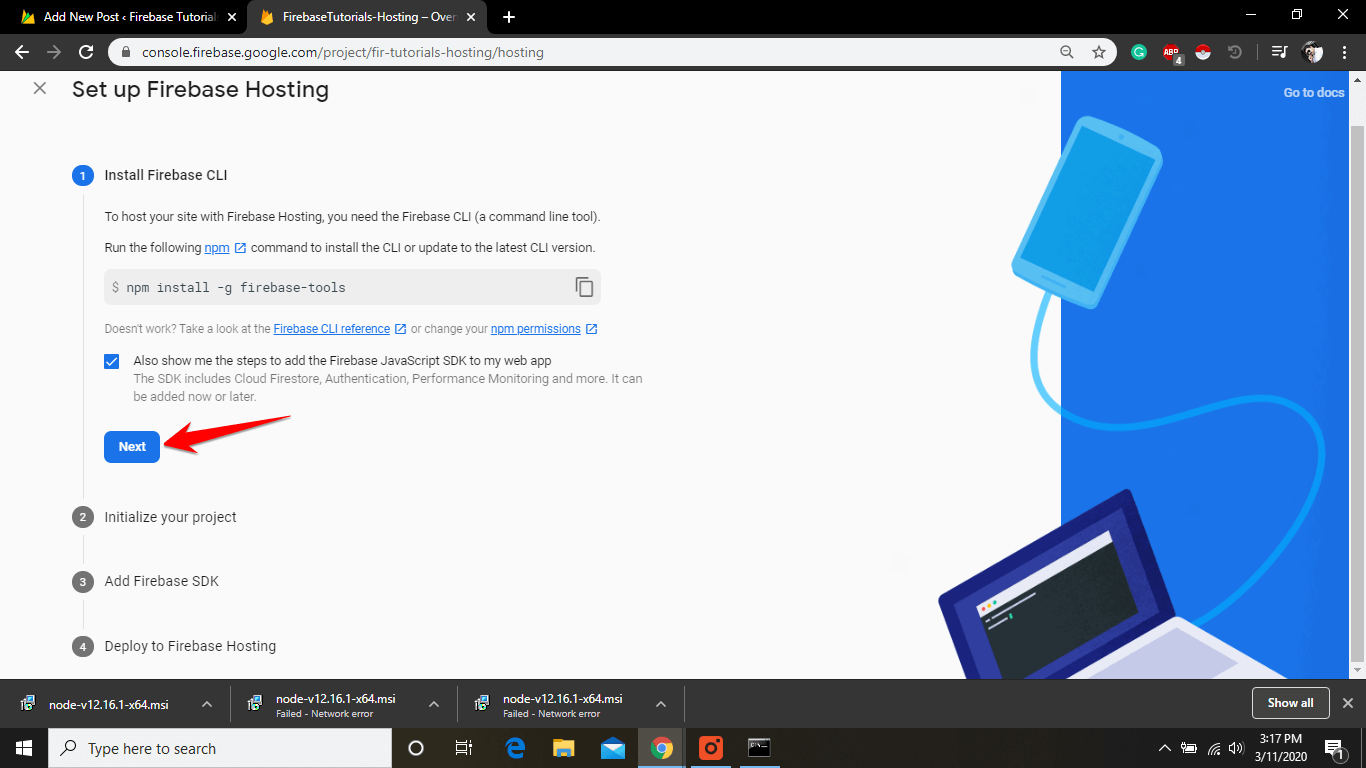
Task: Open the media control playlist icon
Action: (1279, 52)
